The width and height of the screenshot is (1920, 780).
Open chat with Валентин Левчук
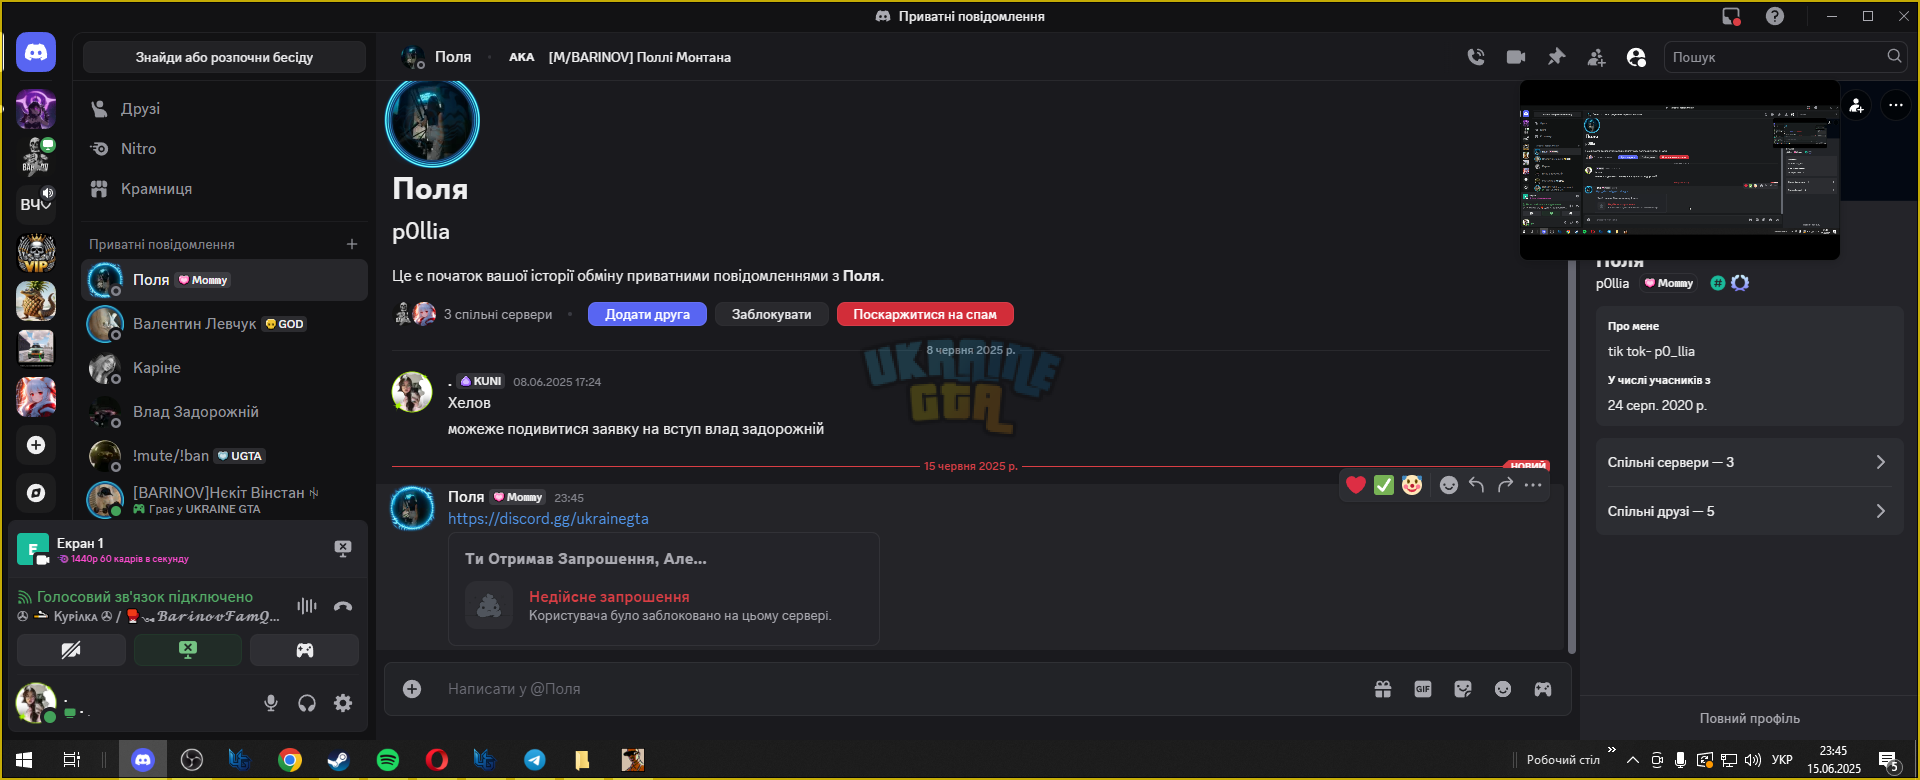pyautogui.click(x=224, y=324)
